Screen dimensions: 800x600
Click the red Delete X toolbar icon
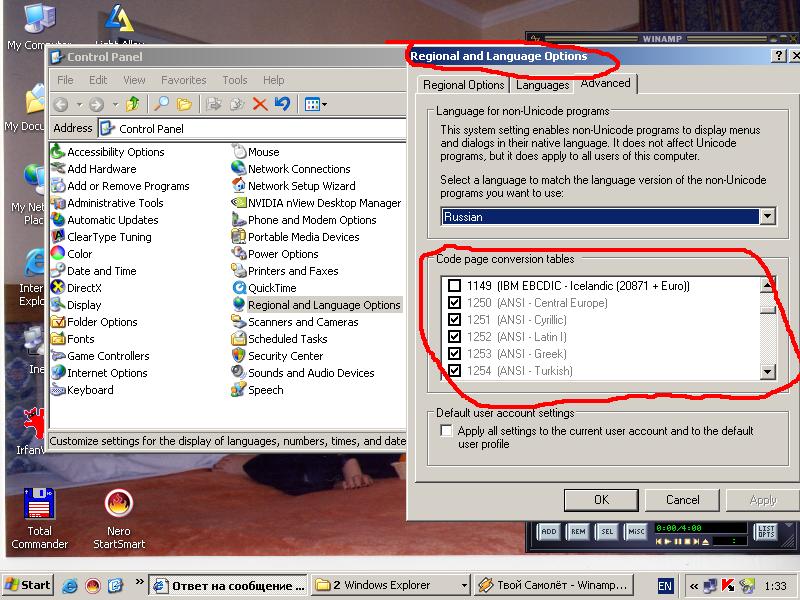coord(260,104)
